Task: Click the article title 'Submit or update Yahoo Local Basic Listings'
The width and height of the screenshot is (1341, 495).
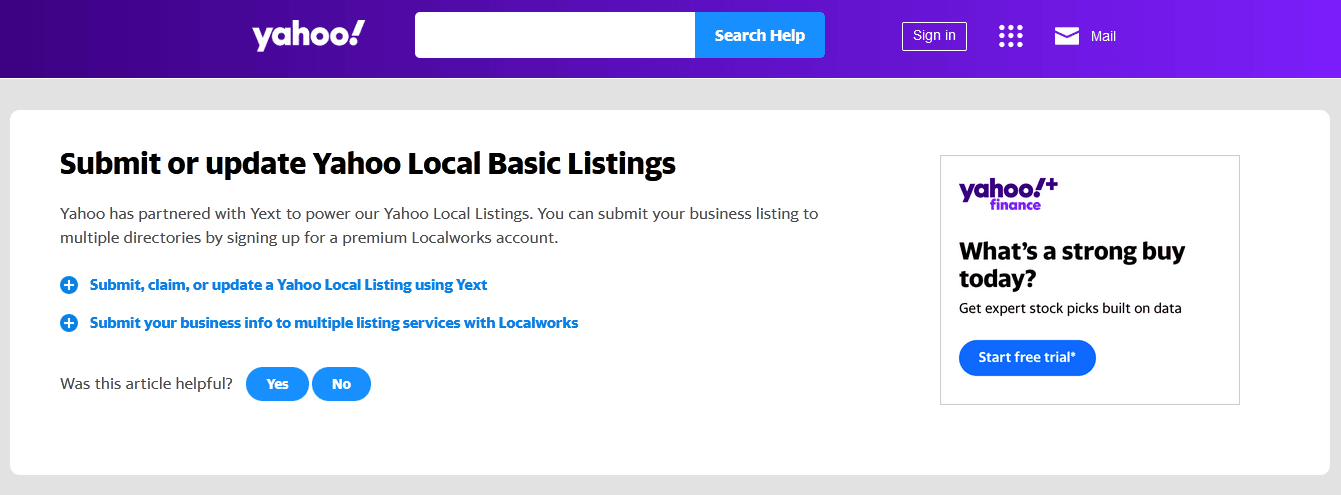Action: click(x=368, y=163)
